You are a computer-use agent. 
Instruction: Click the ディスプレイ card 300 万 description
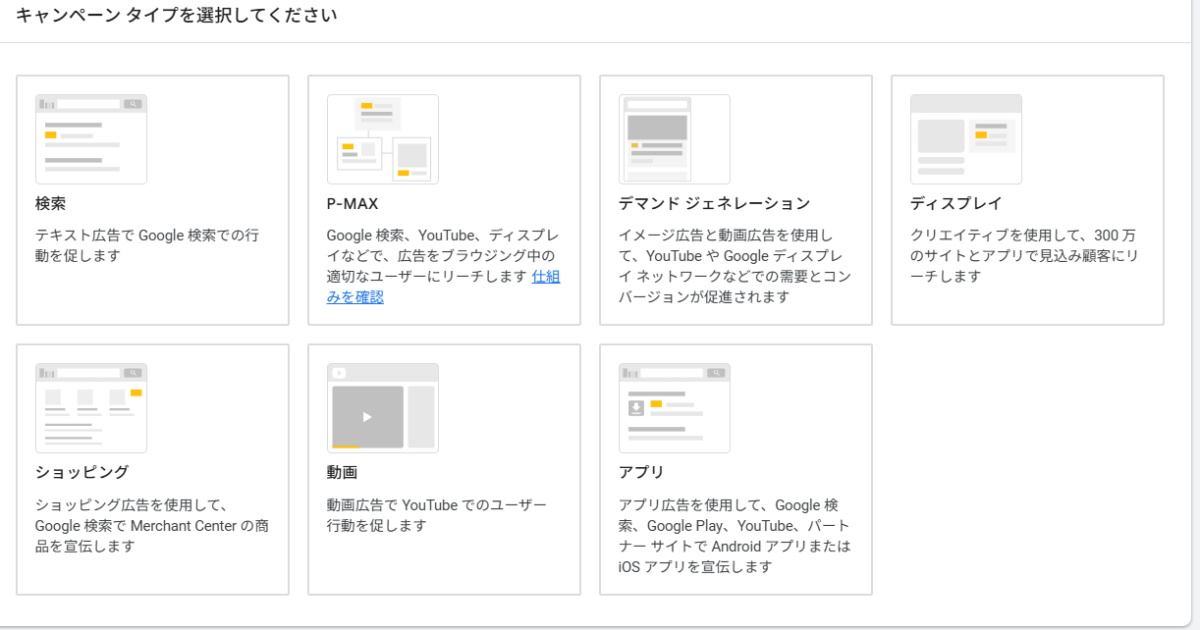(1023, 256)
